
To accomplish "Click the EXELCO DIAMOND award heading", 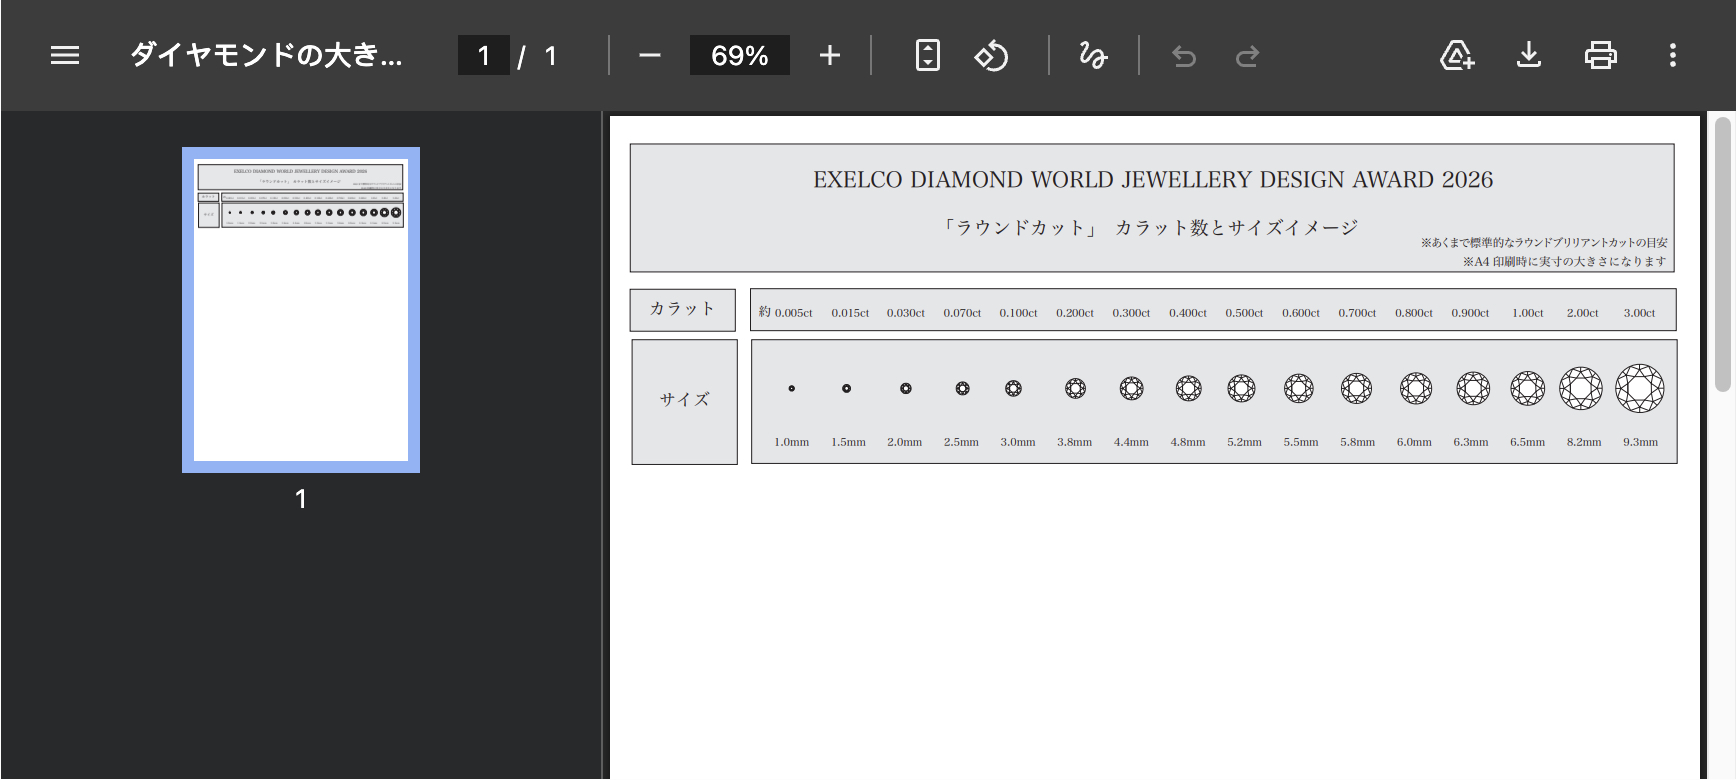I will pos(1152,180).
